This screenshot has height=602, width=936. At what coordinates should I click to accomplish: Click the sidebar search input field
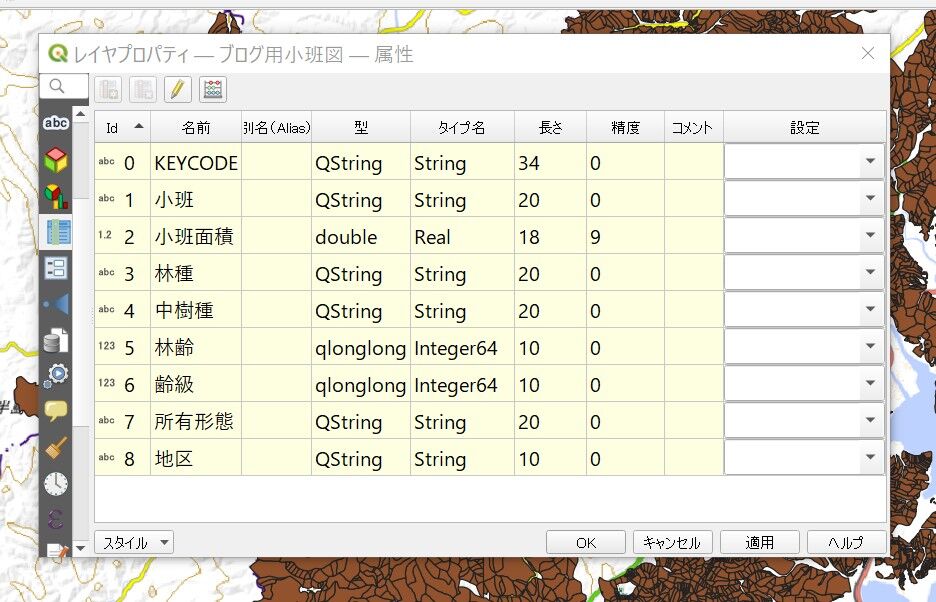click(x=64, y=87)
